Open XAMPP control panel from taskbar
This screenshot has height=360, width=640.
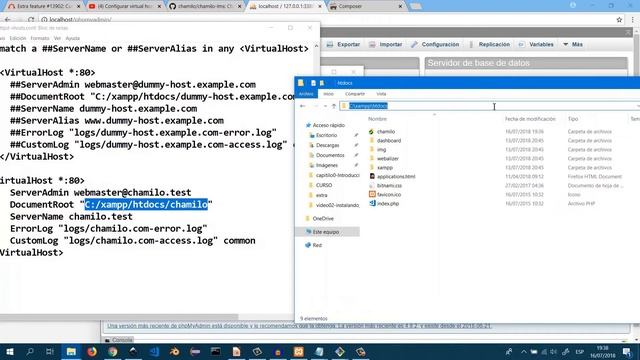click(x=299, y=351)
